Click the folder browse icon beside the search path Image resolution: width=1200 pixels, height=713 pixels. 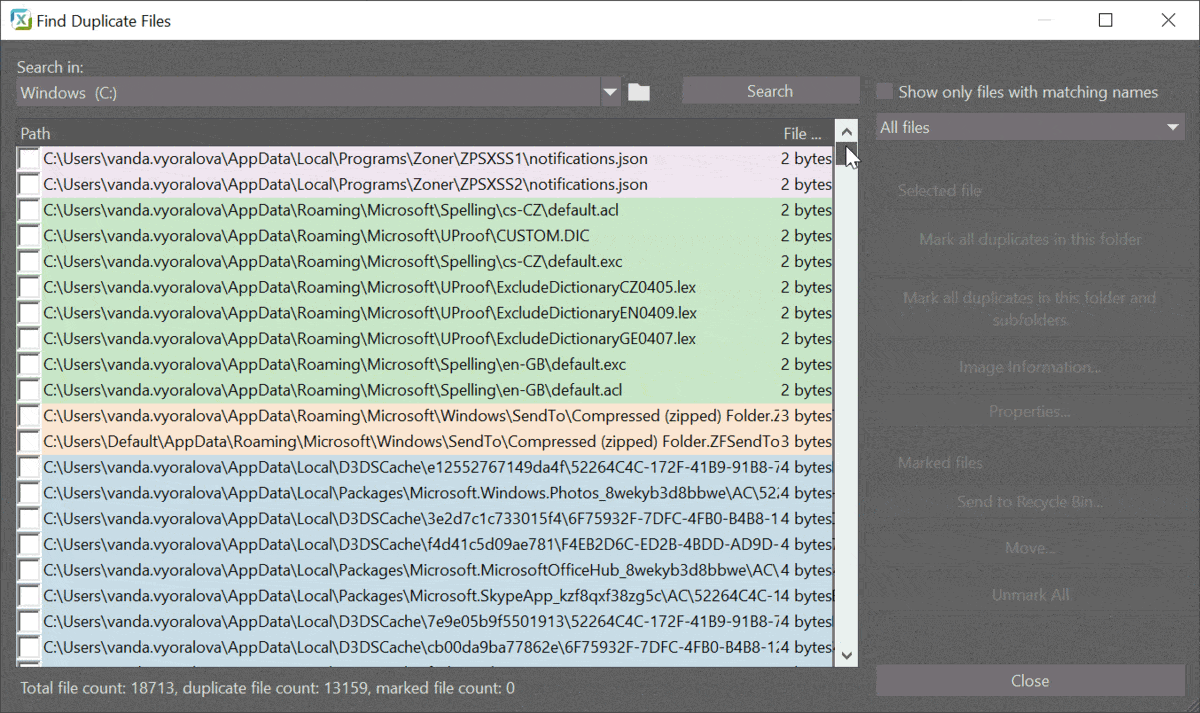638,91
